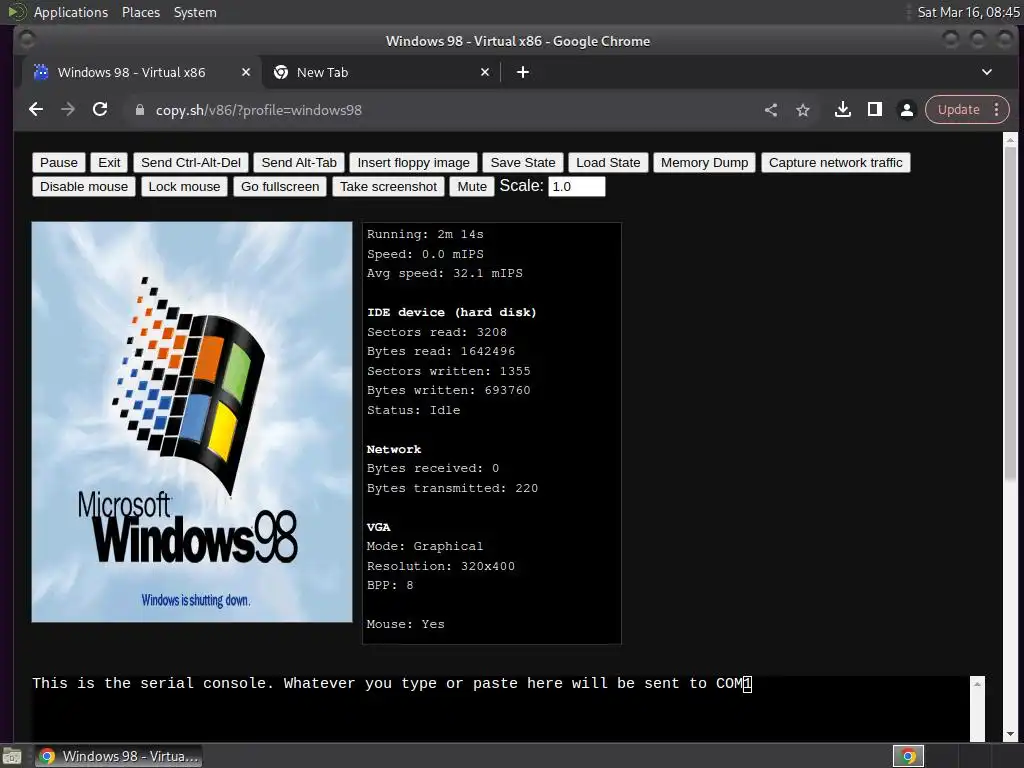The image size is (1024, 768).
Task: Click the address bar URL
Action: (259, 110)
